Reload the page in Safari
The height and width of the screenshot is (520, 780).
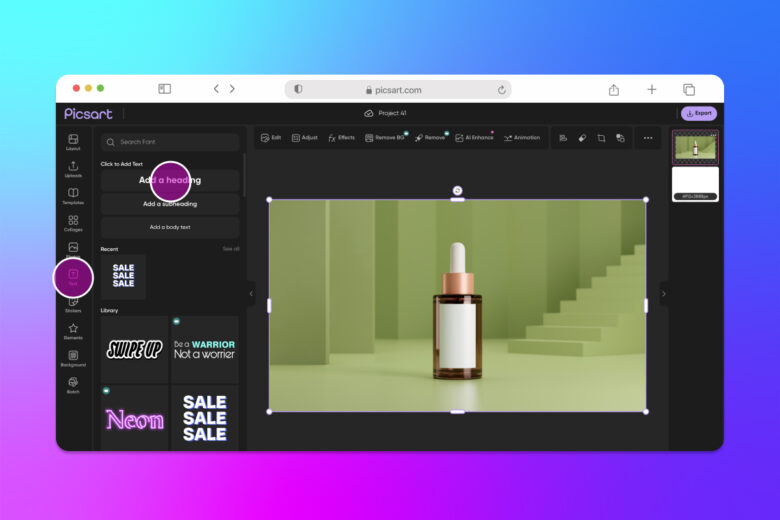point(501,90)
